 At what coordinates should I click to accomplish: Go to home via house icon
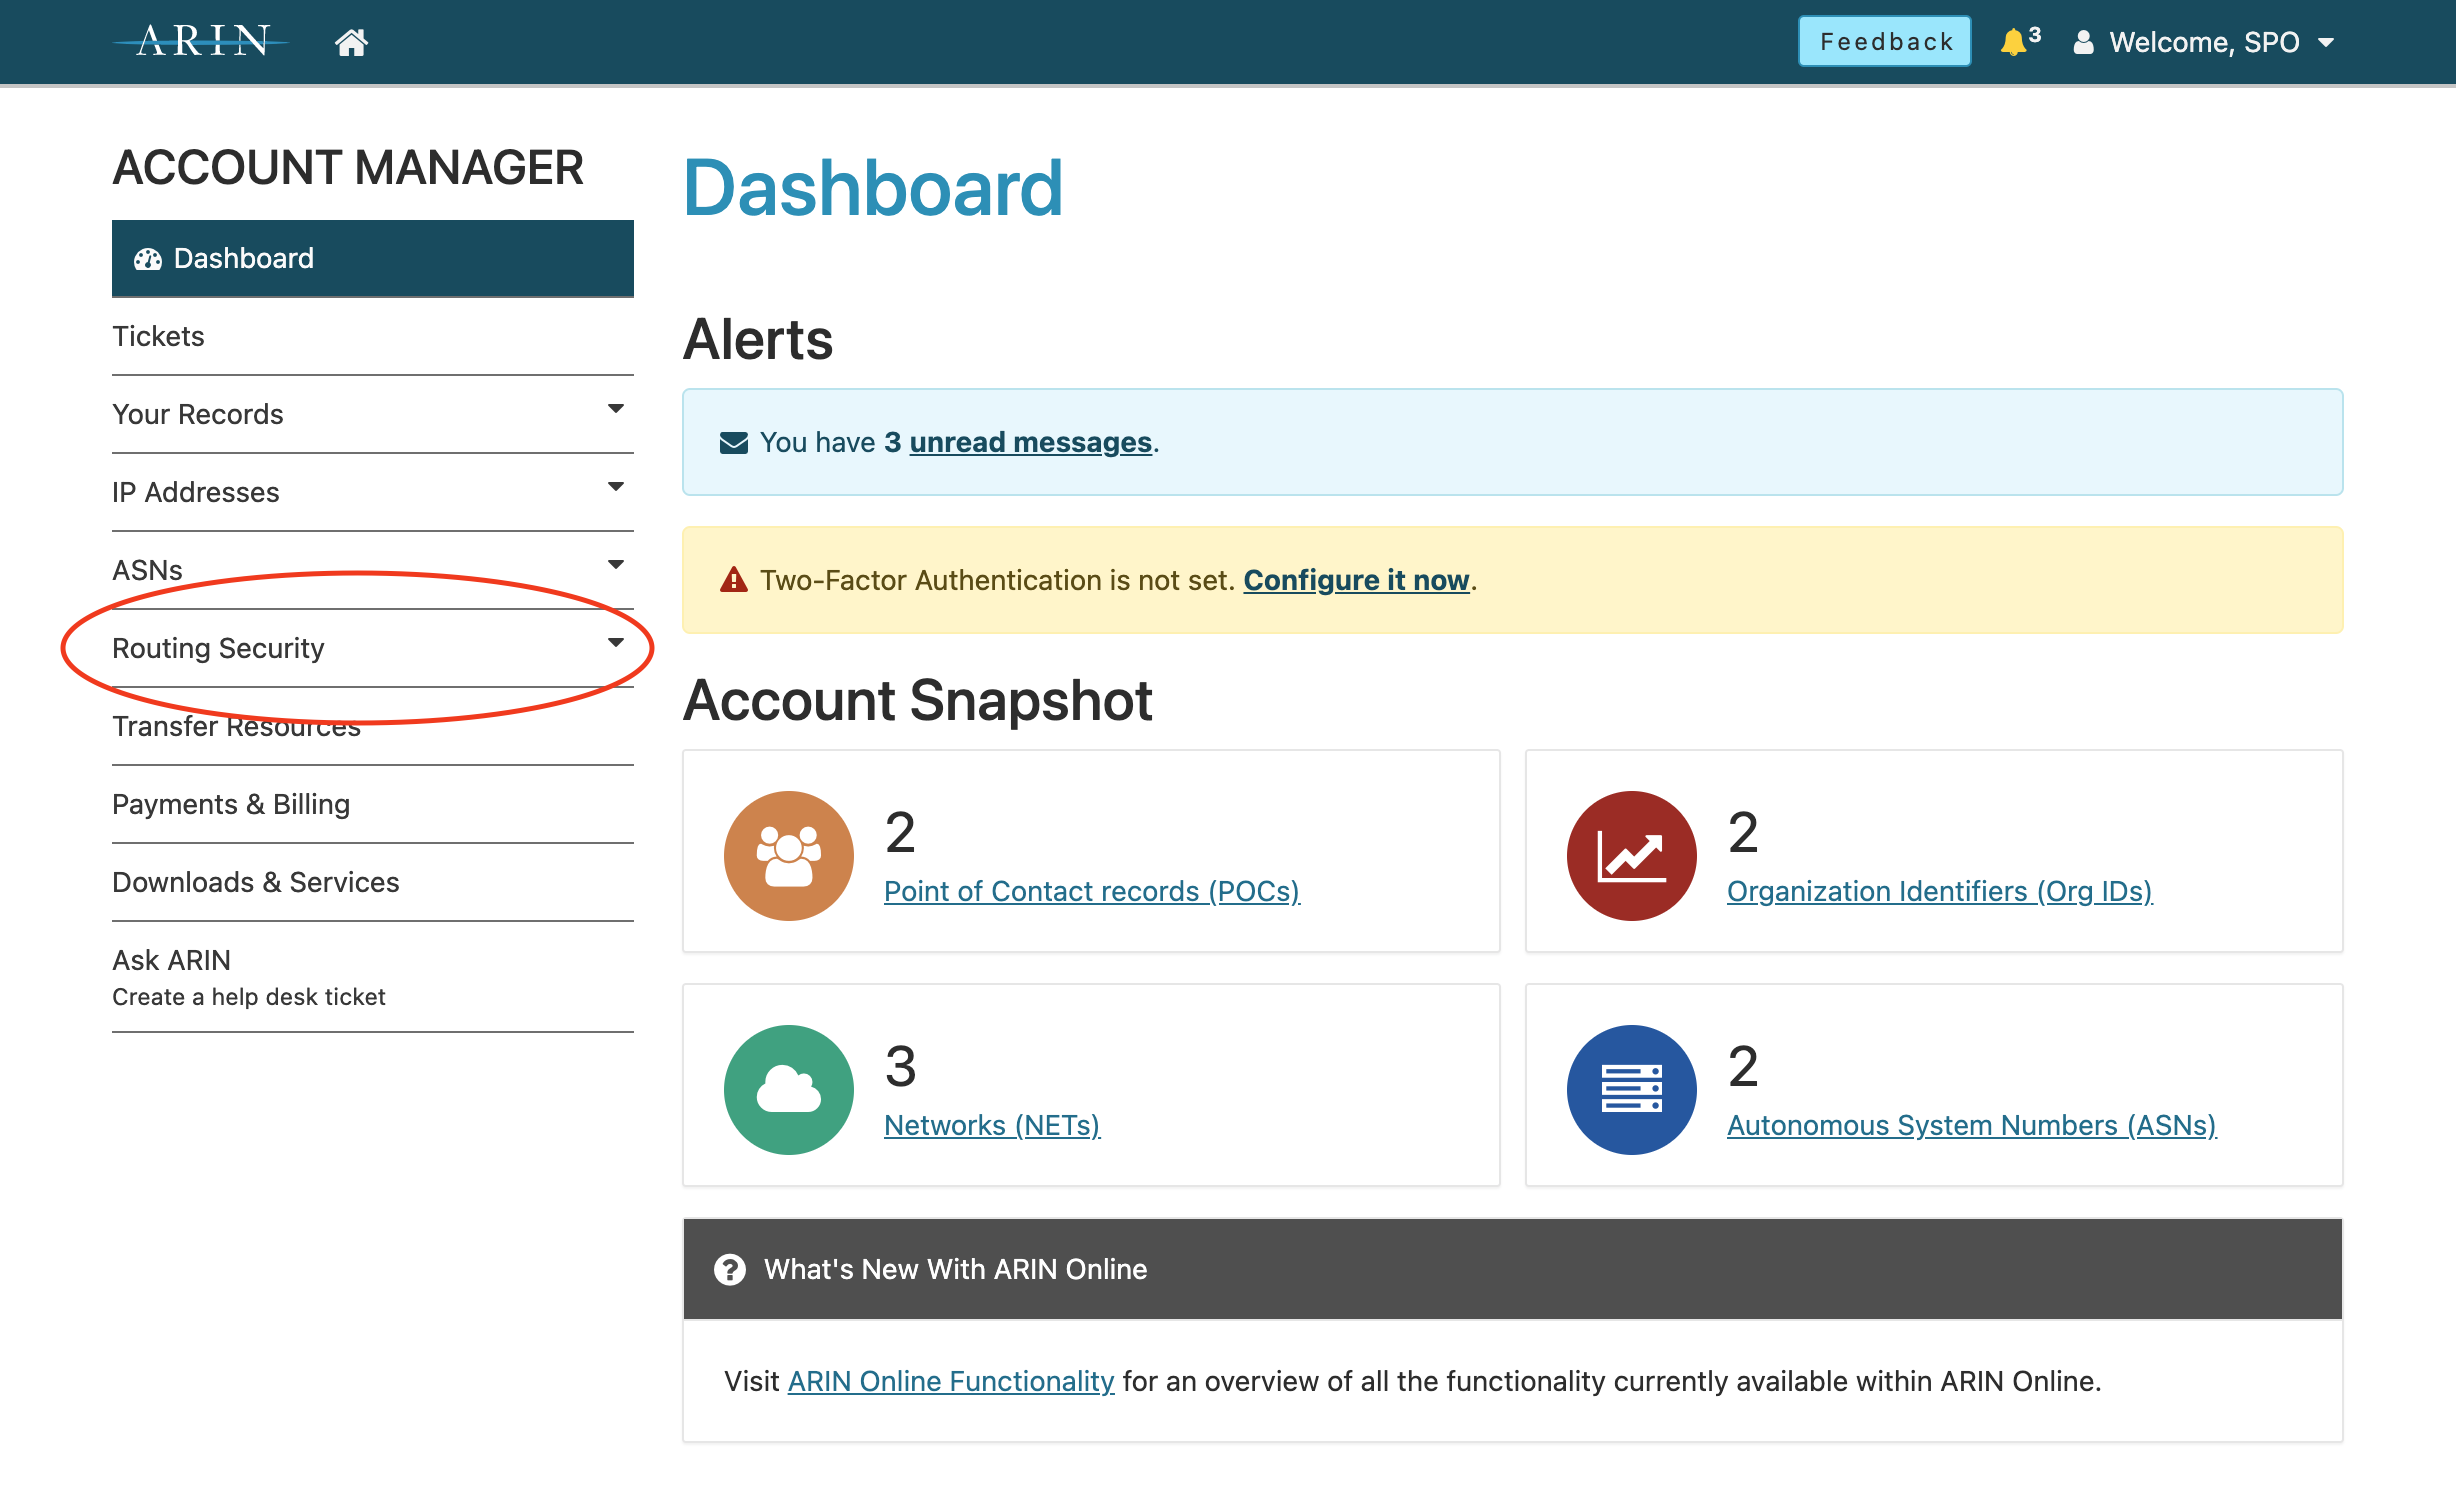point(351,42)
